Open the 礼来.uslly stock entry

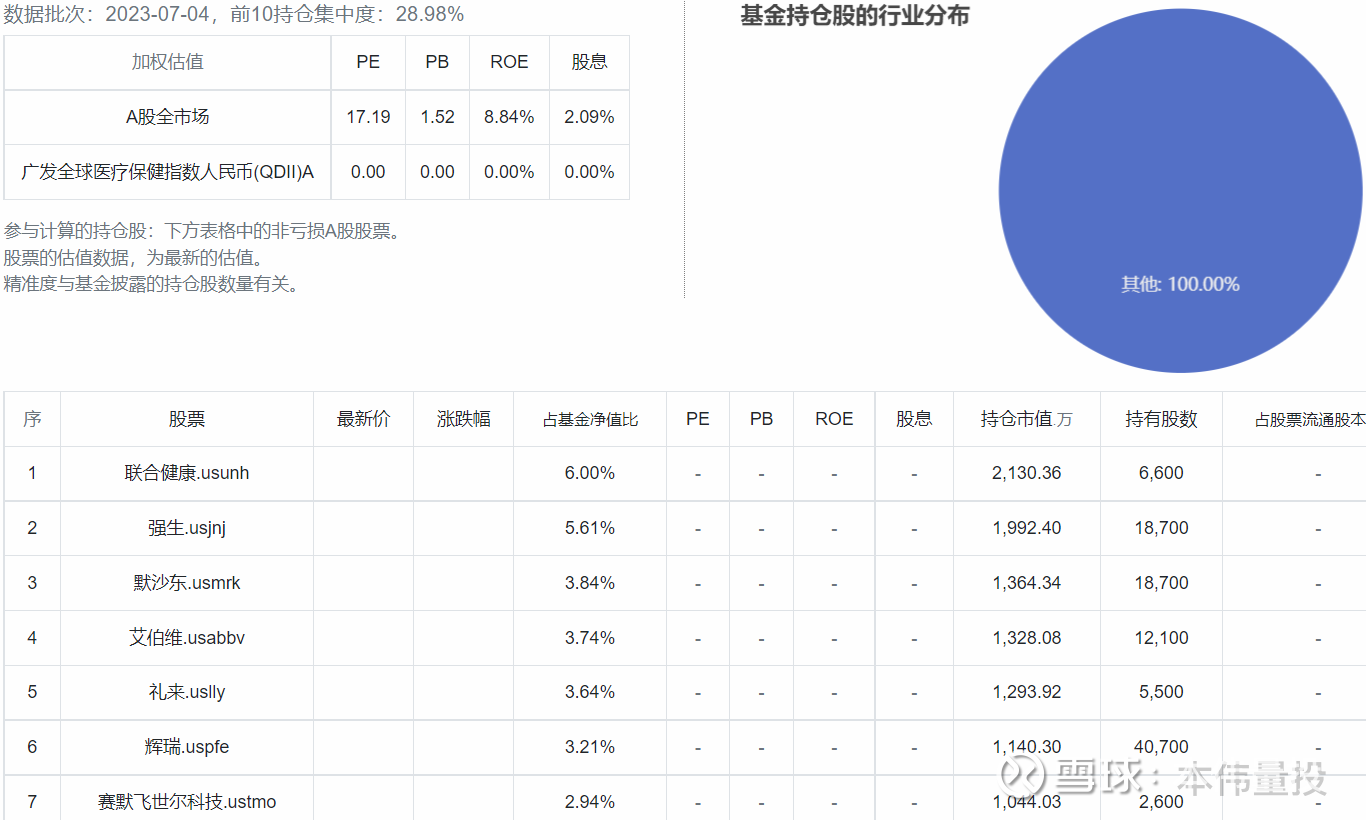click(187, 692)
